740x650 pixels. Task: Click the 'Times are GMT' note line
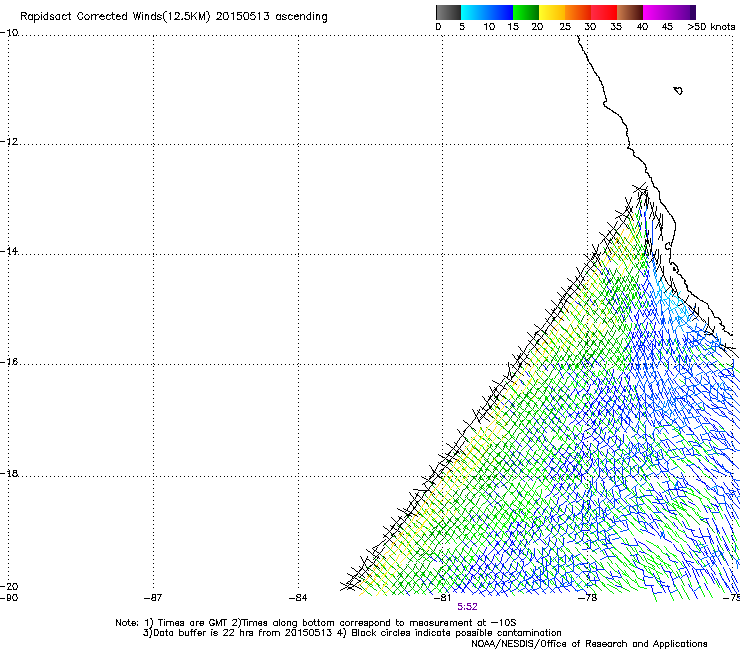[x=316, y=623]
